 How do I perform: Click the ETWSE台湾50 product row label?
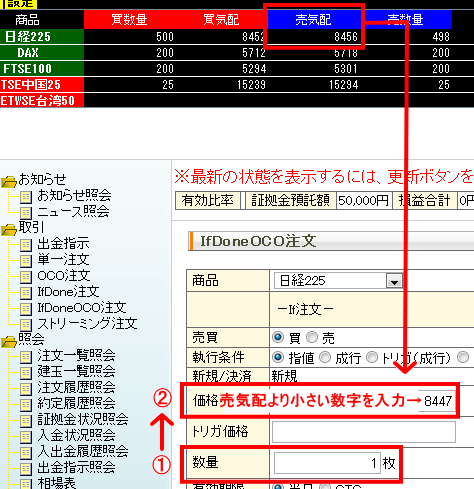[42, 101]
